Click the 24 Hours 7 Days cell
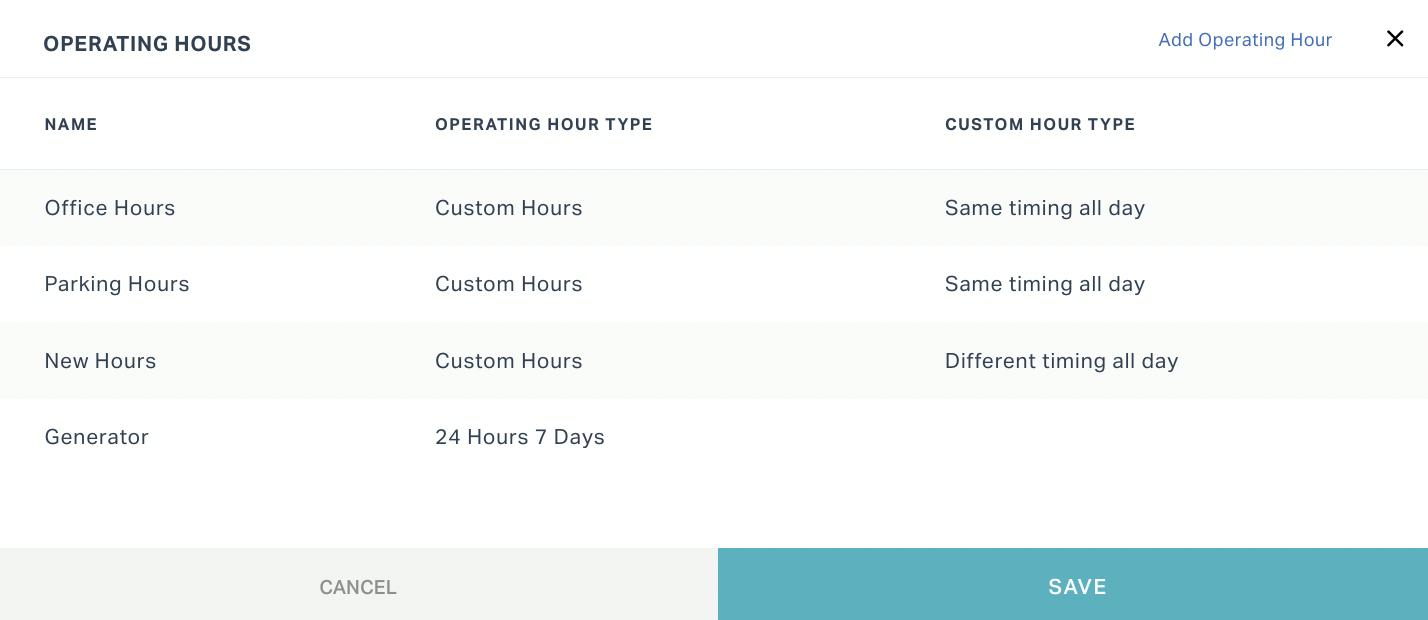 click(x=519, y=437)
